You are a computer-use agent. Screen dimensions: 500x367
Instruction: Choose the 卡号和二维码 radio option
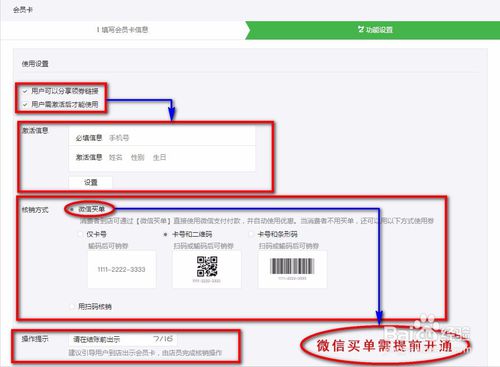[x=166, y=234]
